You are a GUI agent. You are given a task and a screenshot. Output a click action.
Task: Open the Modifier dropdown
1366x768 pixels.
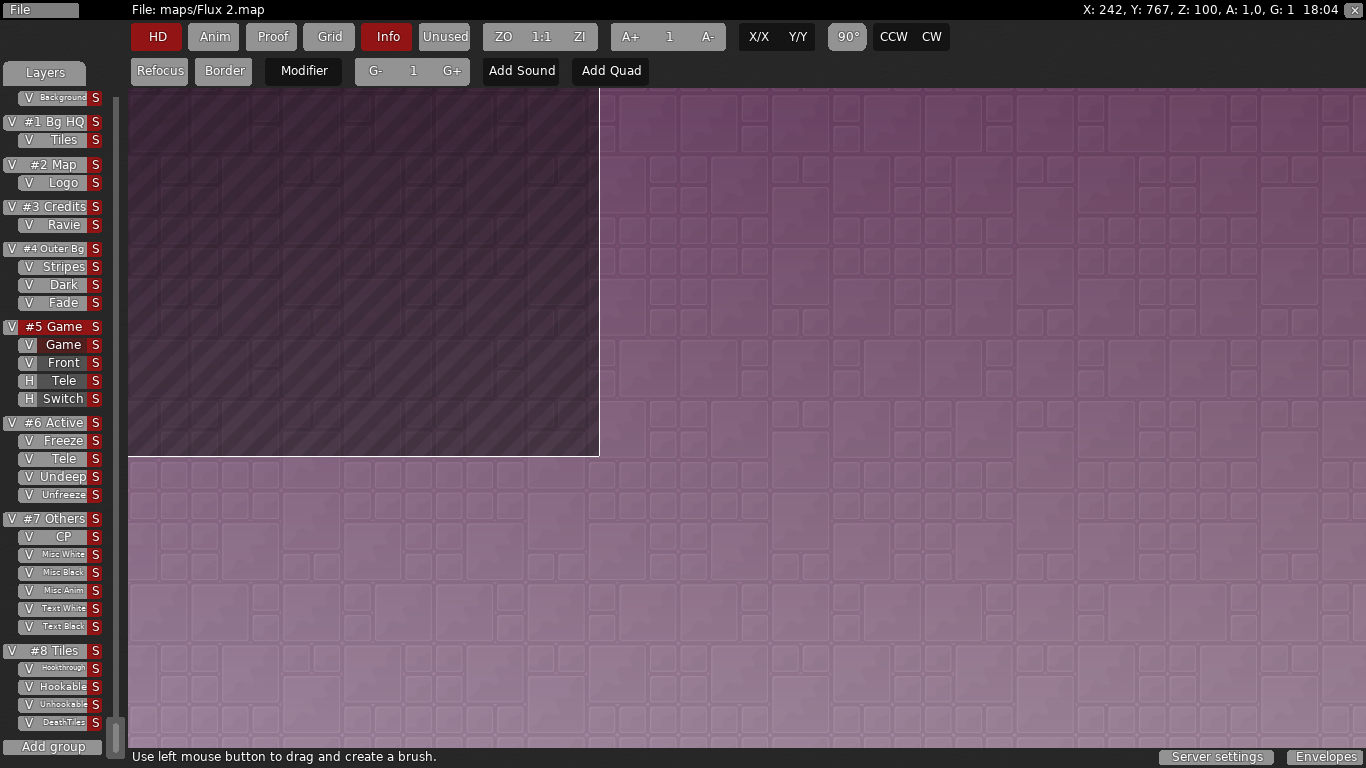point(304,71)
